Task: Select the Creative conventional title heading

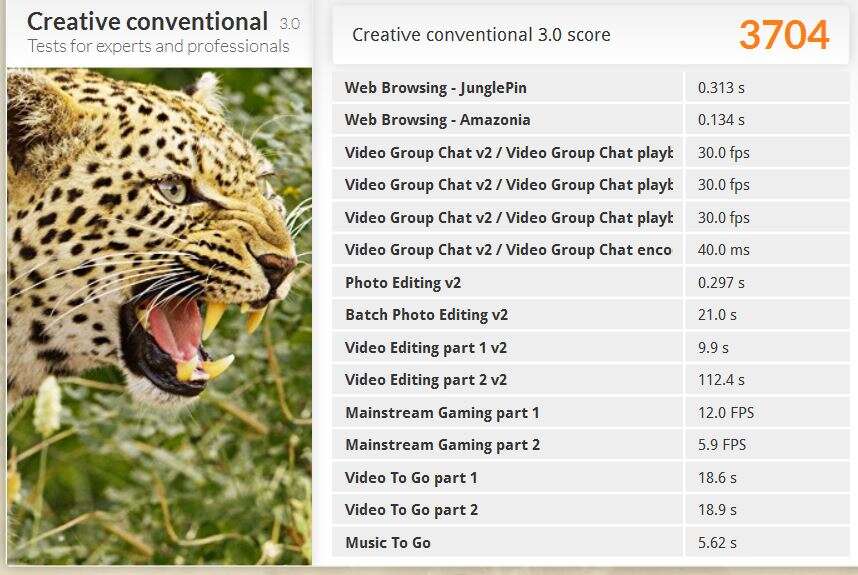Action: click(x=147, y=21)
